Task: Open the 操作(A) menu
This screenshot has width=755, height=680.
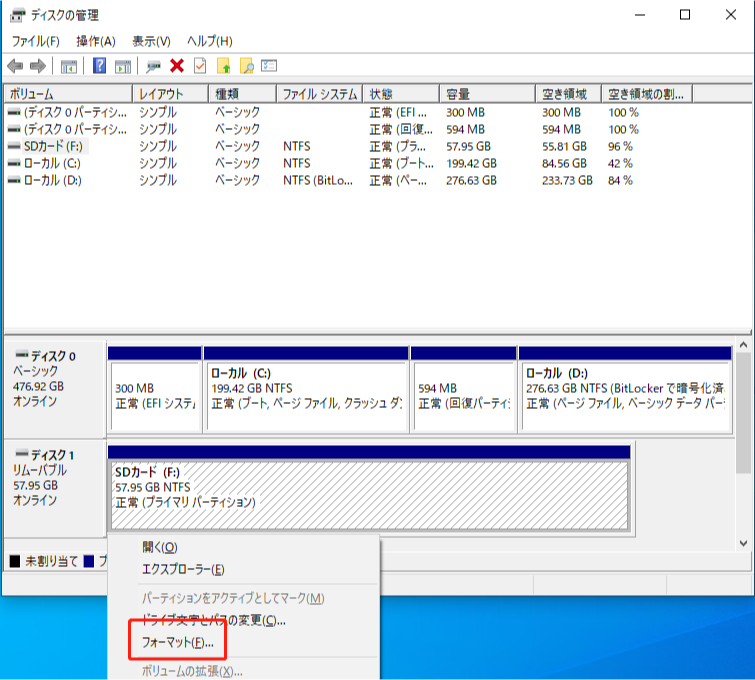Action: 96,41
